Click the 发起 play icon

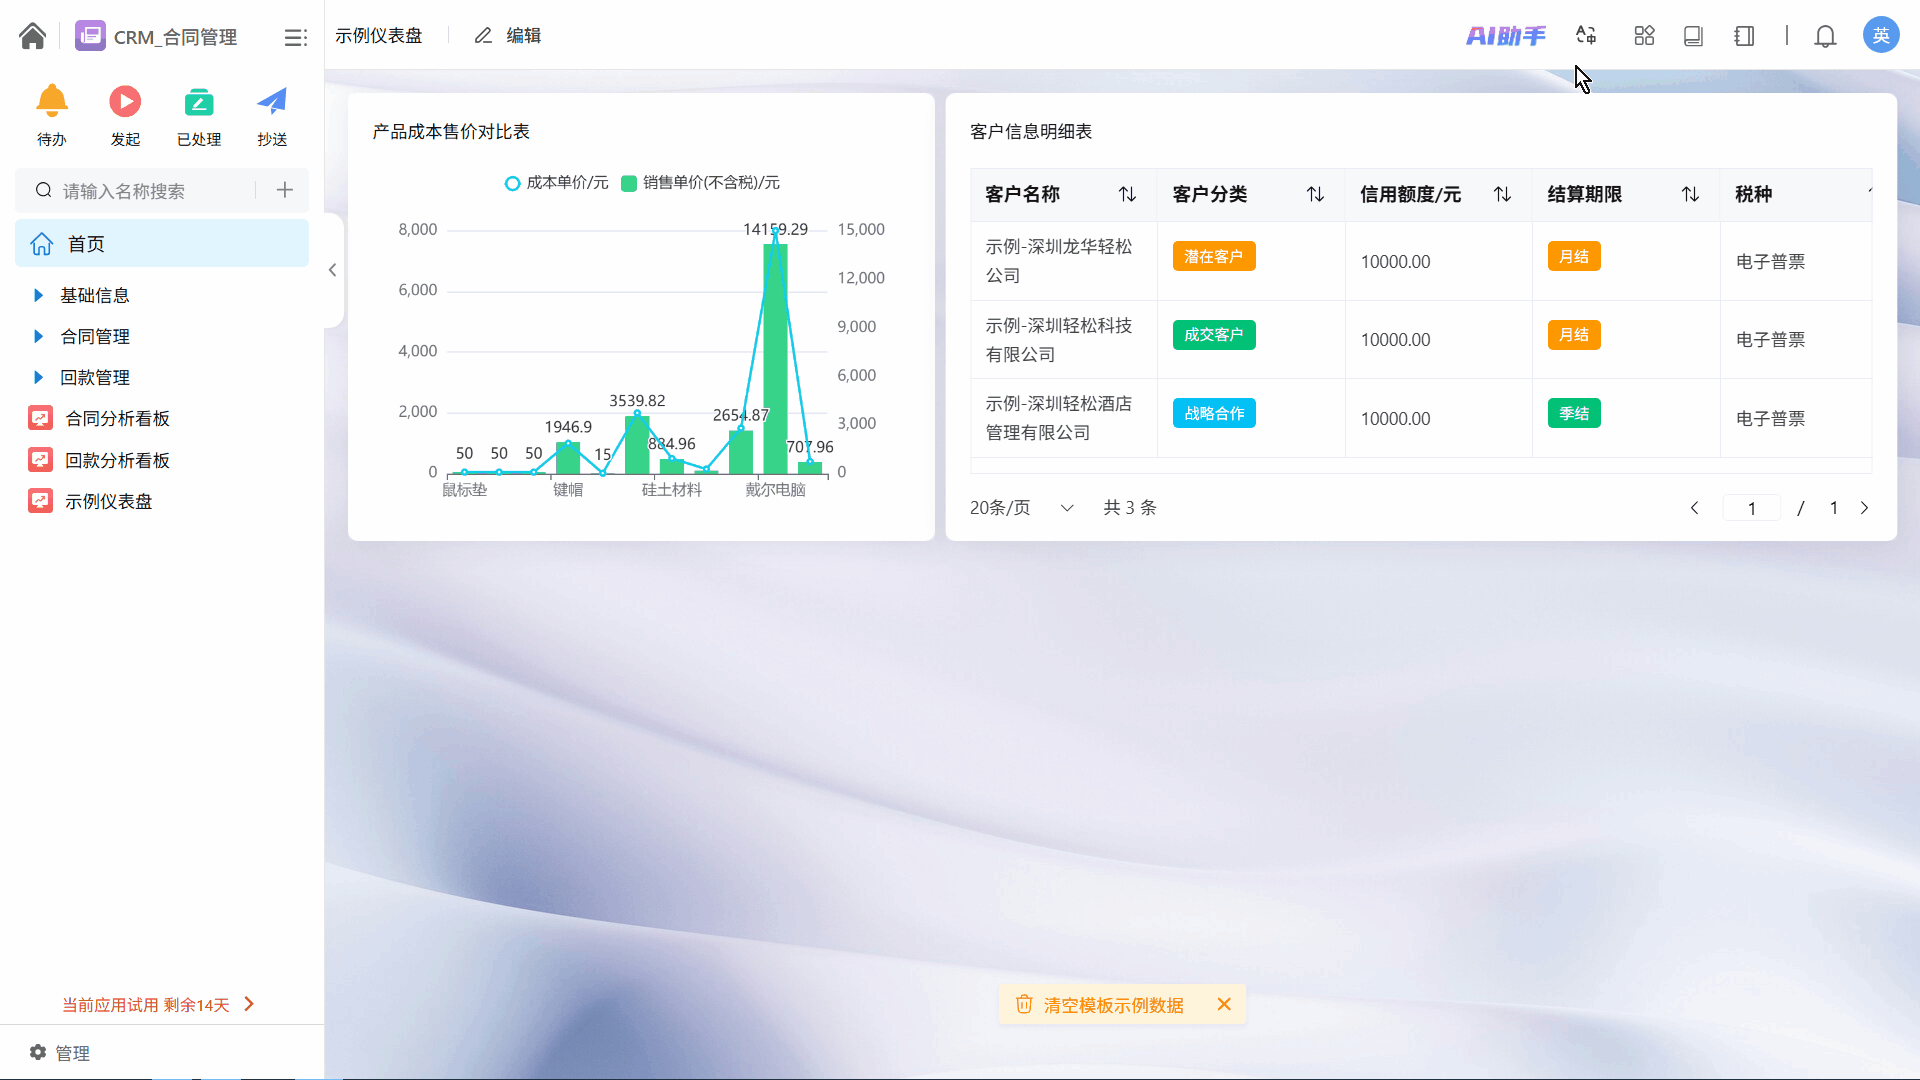[x=125, y=102]
